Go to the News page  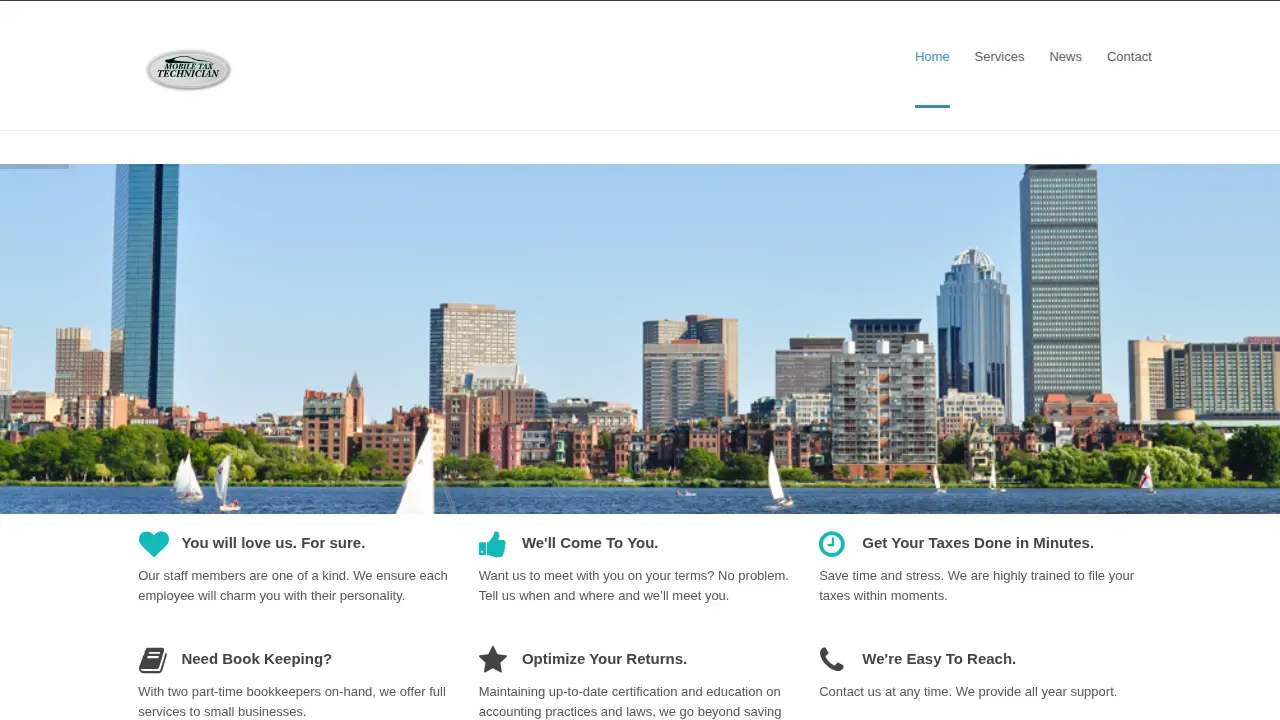[1065, 57]
